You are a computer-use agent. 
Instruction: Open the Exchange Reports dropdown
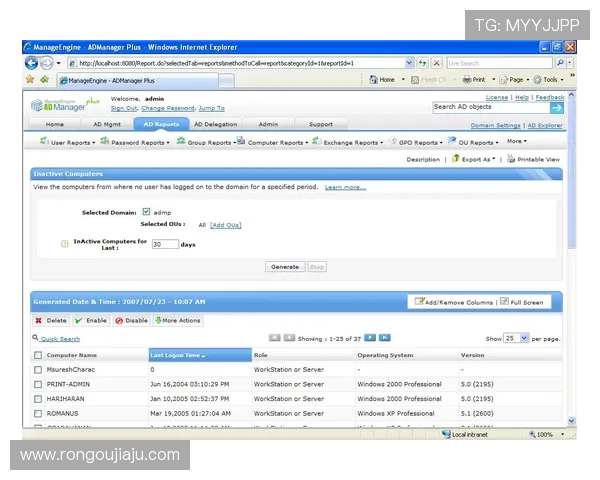(347, 142)
